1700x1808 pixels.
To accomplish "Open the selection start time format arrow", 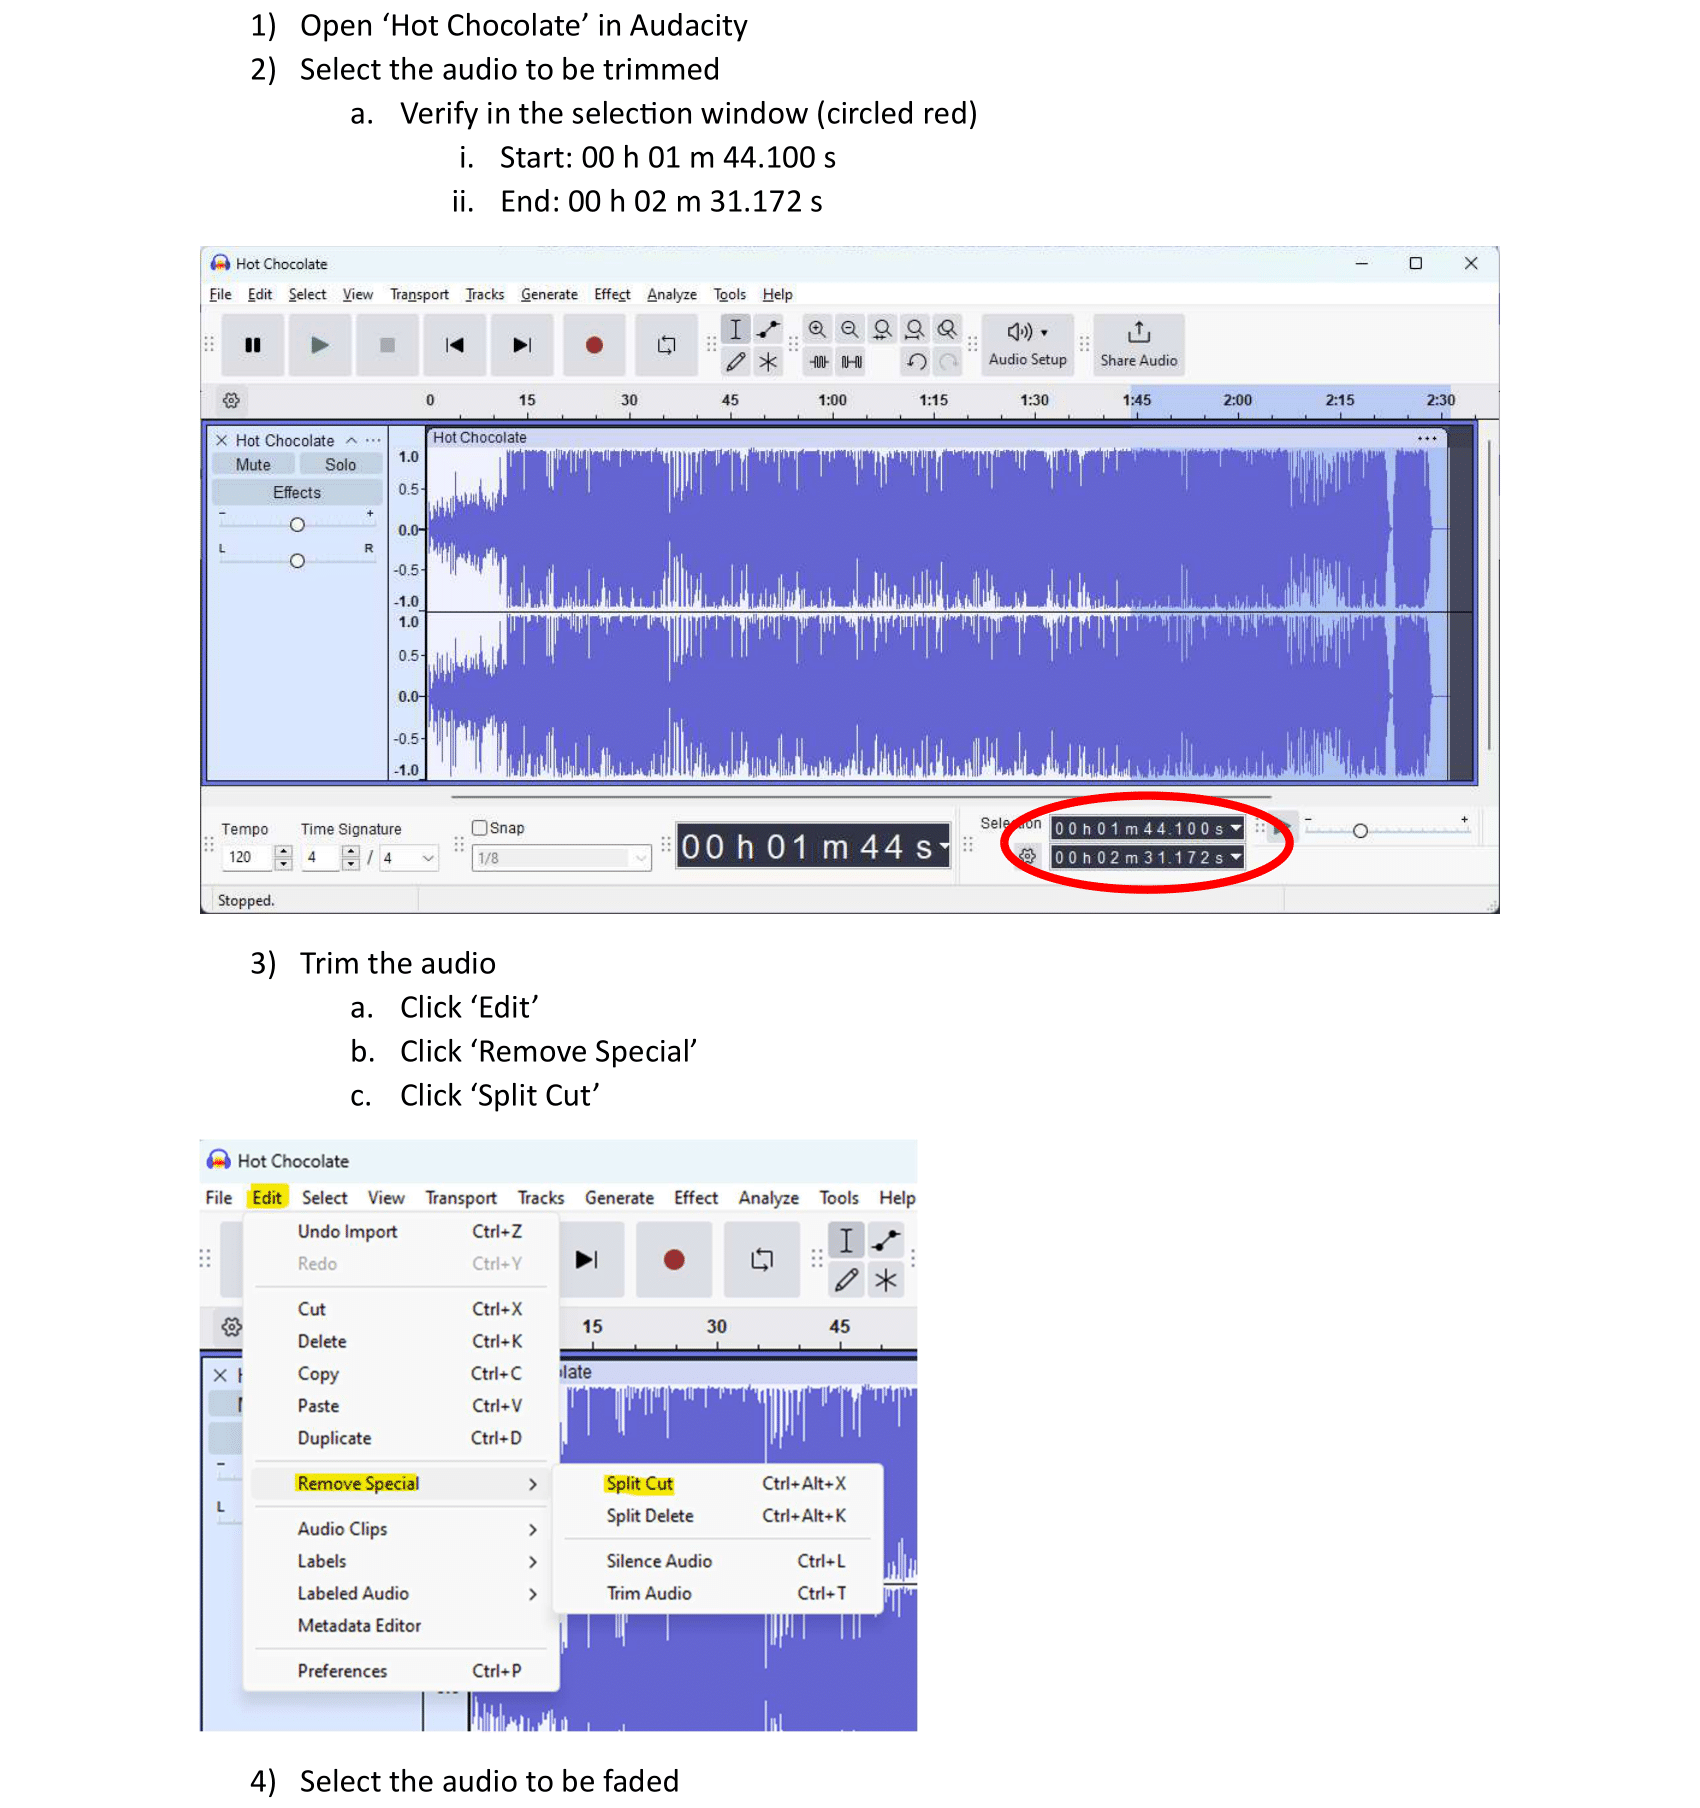I will pyautogui.click(x=1236, y=828).
